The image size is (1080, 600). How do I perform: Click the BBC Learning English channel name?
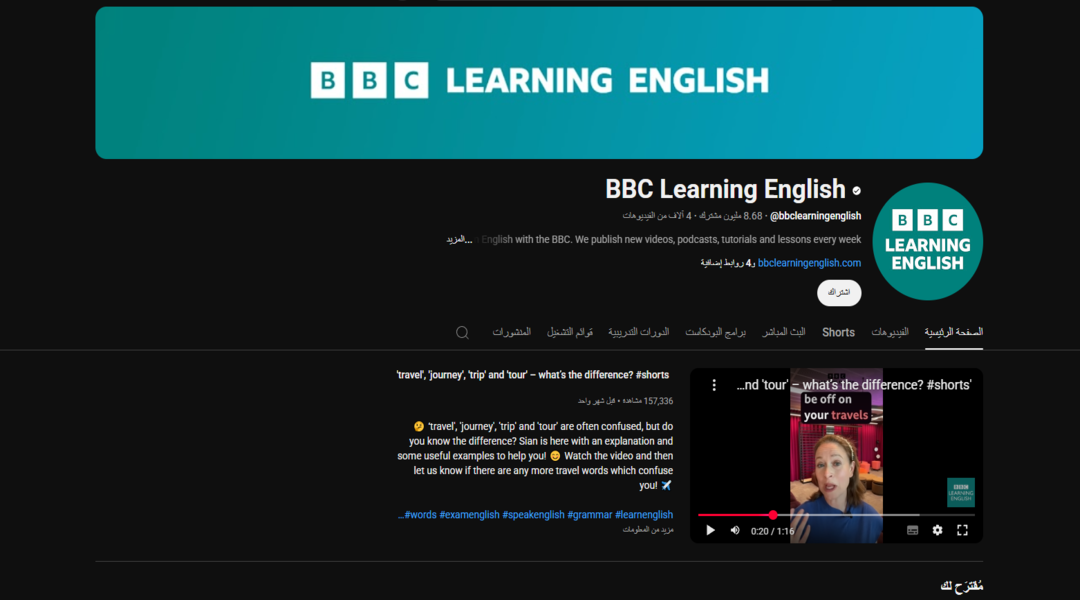point(725,189)
